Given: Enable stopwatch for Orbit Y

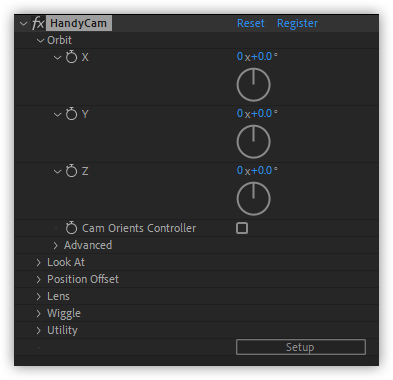Looking at the screenshot, I should (71, 114).
